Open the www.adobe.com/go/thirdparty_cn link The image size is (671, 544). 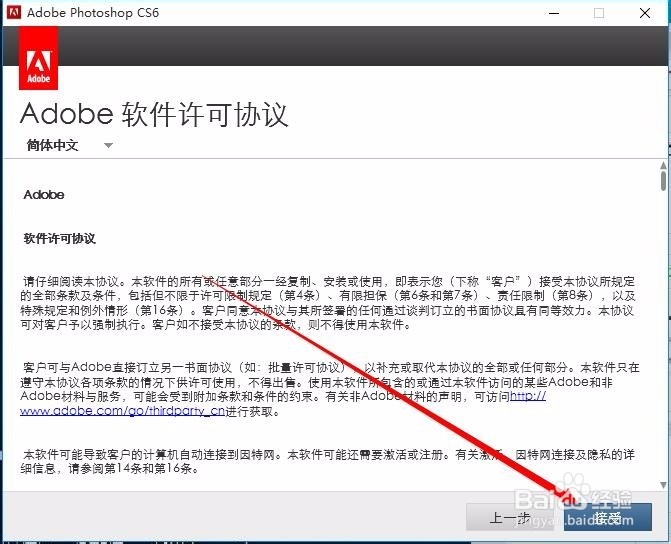(122, 411)
